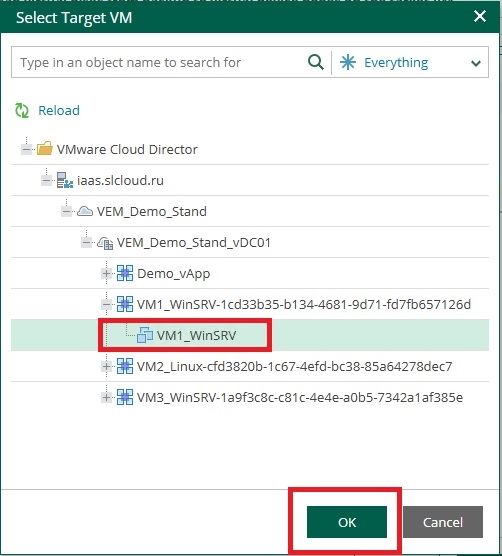Click the Demo_vApp vApp icon

point(125,273)
